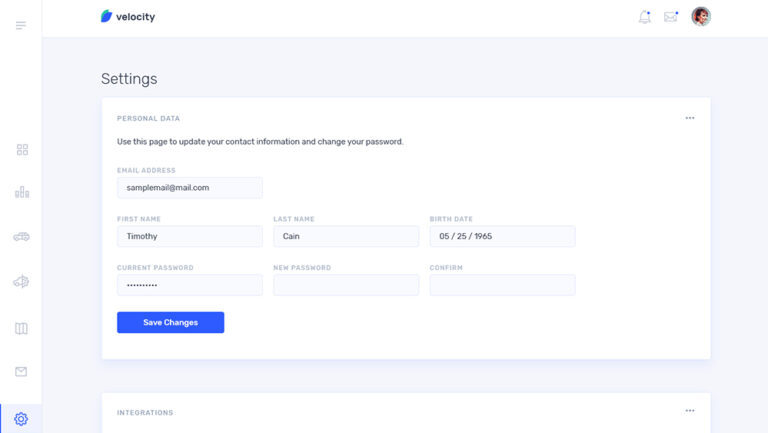Open notifications bell in the header

click(x=645, y=17)
